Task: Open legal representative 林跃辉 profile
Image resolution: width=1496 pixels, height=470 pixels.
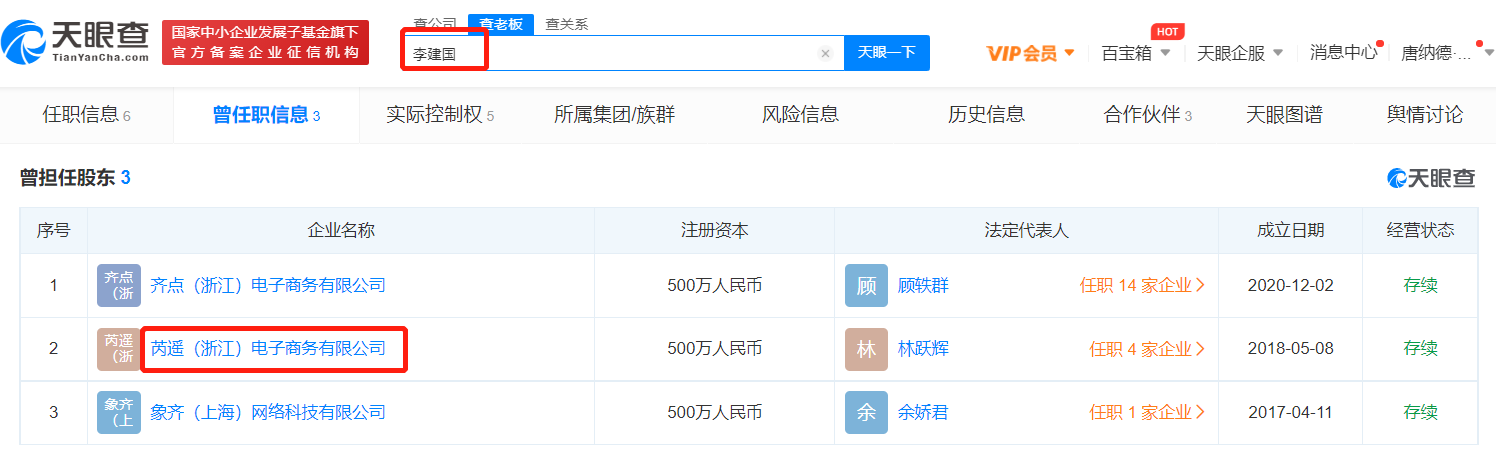Action: [923, 349]
